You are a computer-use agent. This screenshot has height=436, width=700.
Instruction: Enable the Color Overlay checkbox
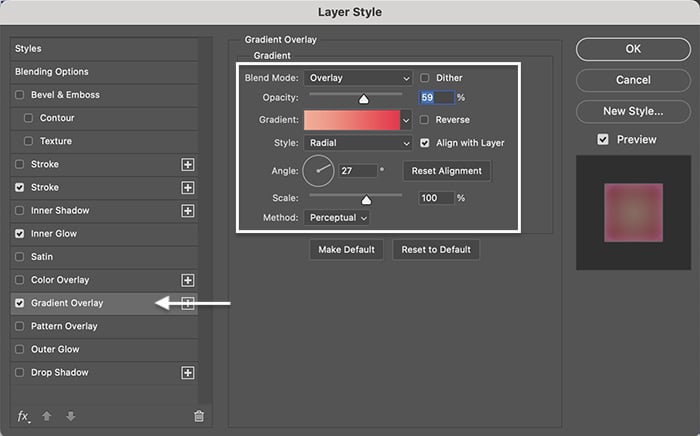20,280
